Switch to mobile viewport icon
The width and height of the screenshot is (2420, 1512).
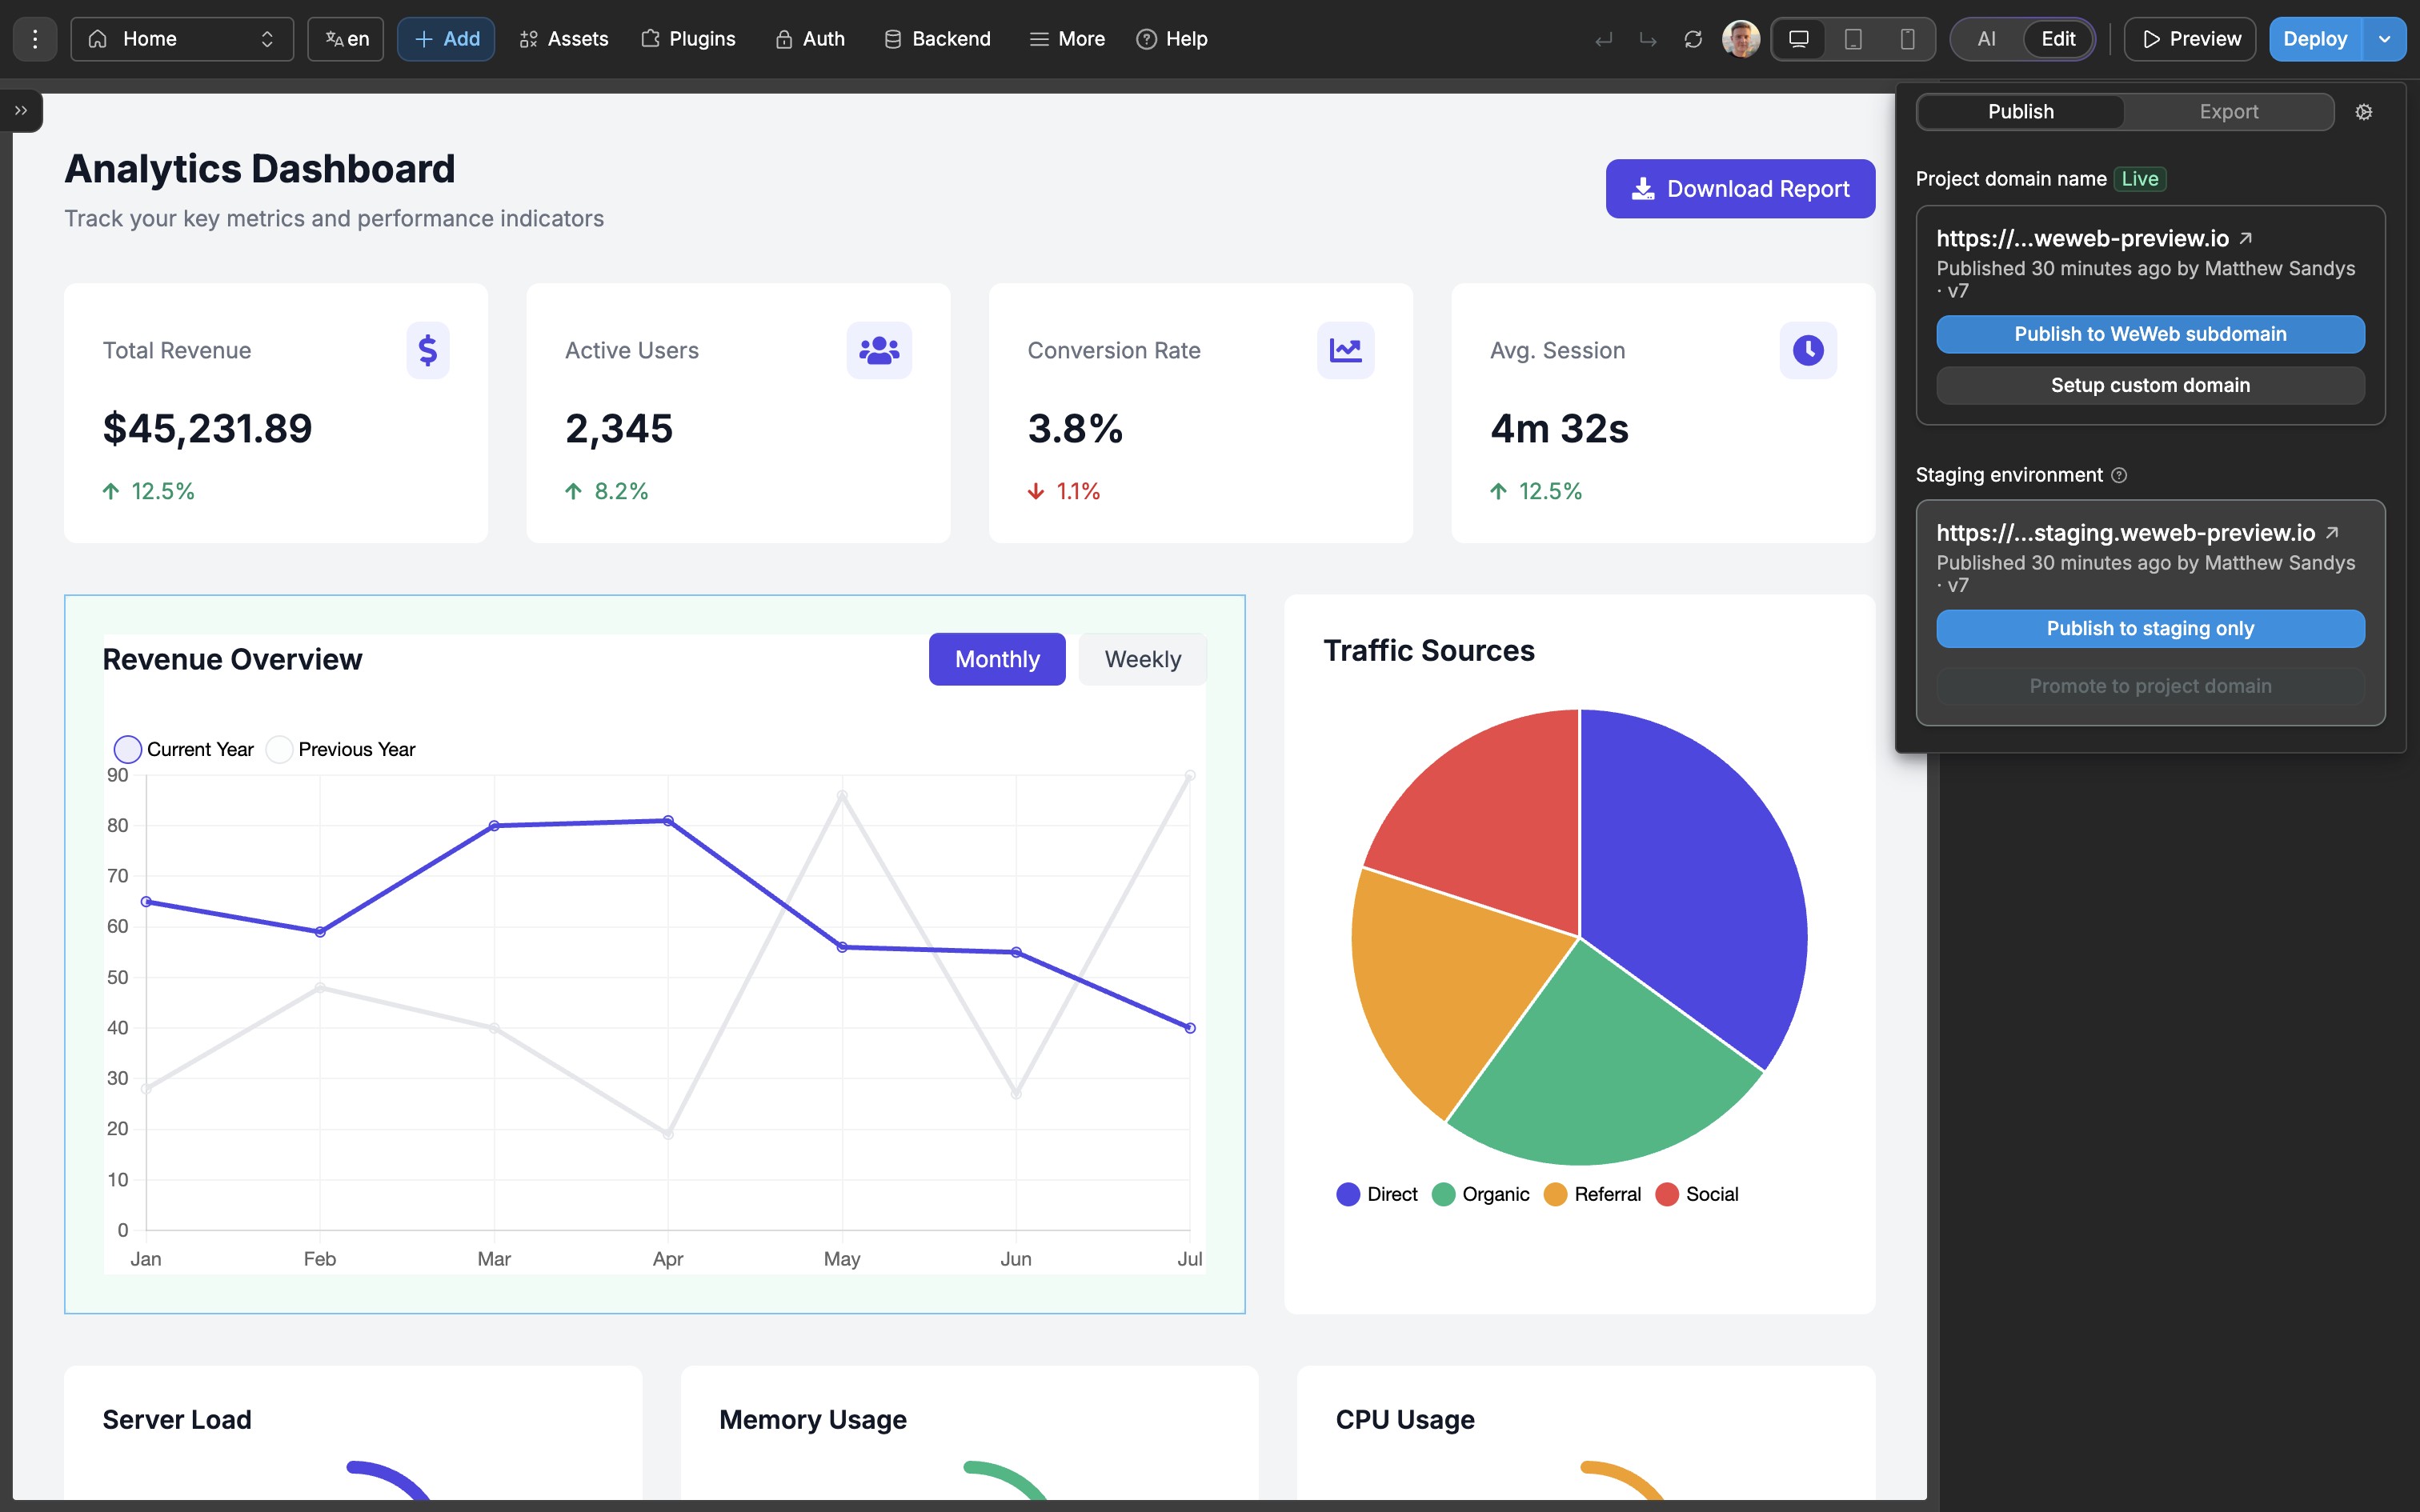click(x=1907, y=39)
